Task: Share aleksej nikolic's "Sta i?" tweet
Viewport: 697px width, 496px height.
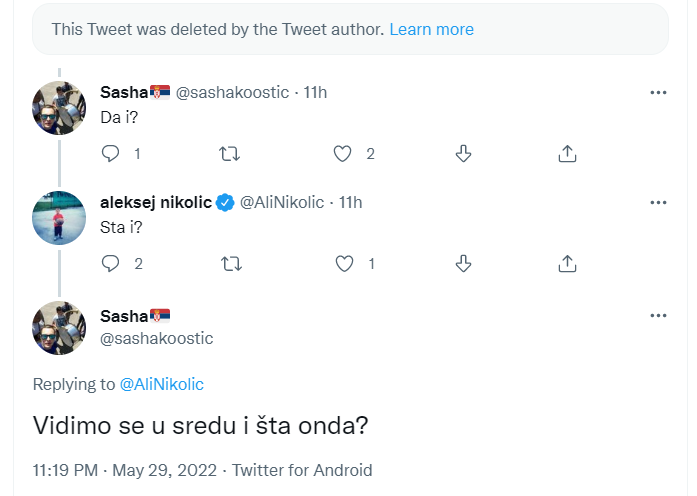Action: (566, 263)
